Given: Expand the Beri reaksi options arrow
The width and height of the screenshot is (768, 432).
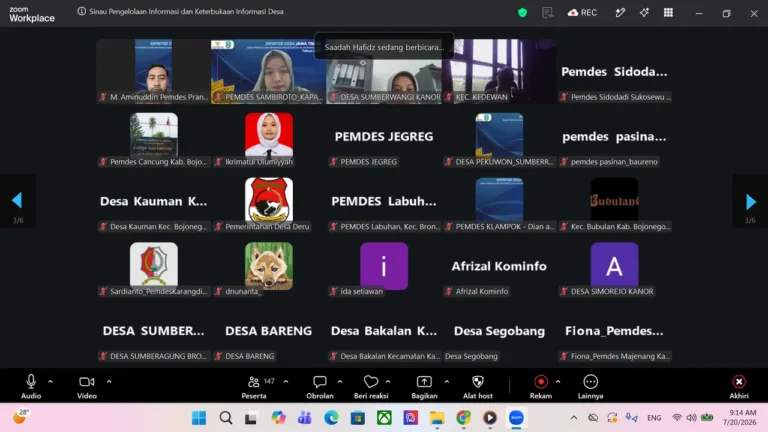Looking at the screenshot, I should [388, 382].
